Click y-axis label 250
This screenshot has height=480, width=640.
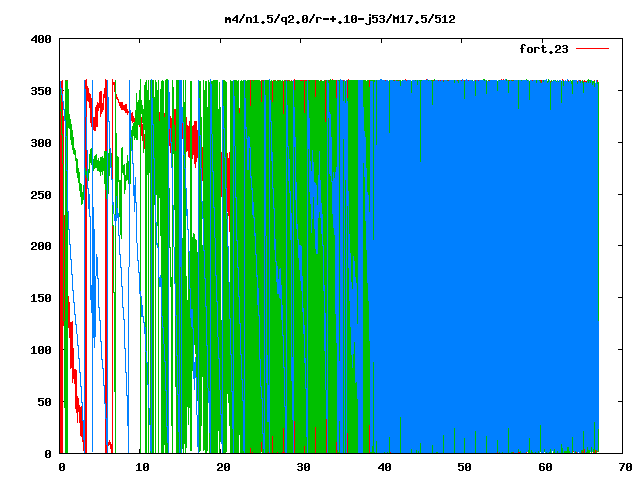41,195
